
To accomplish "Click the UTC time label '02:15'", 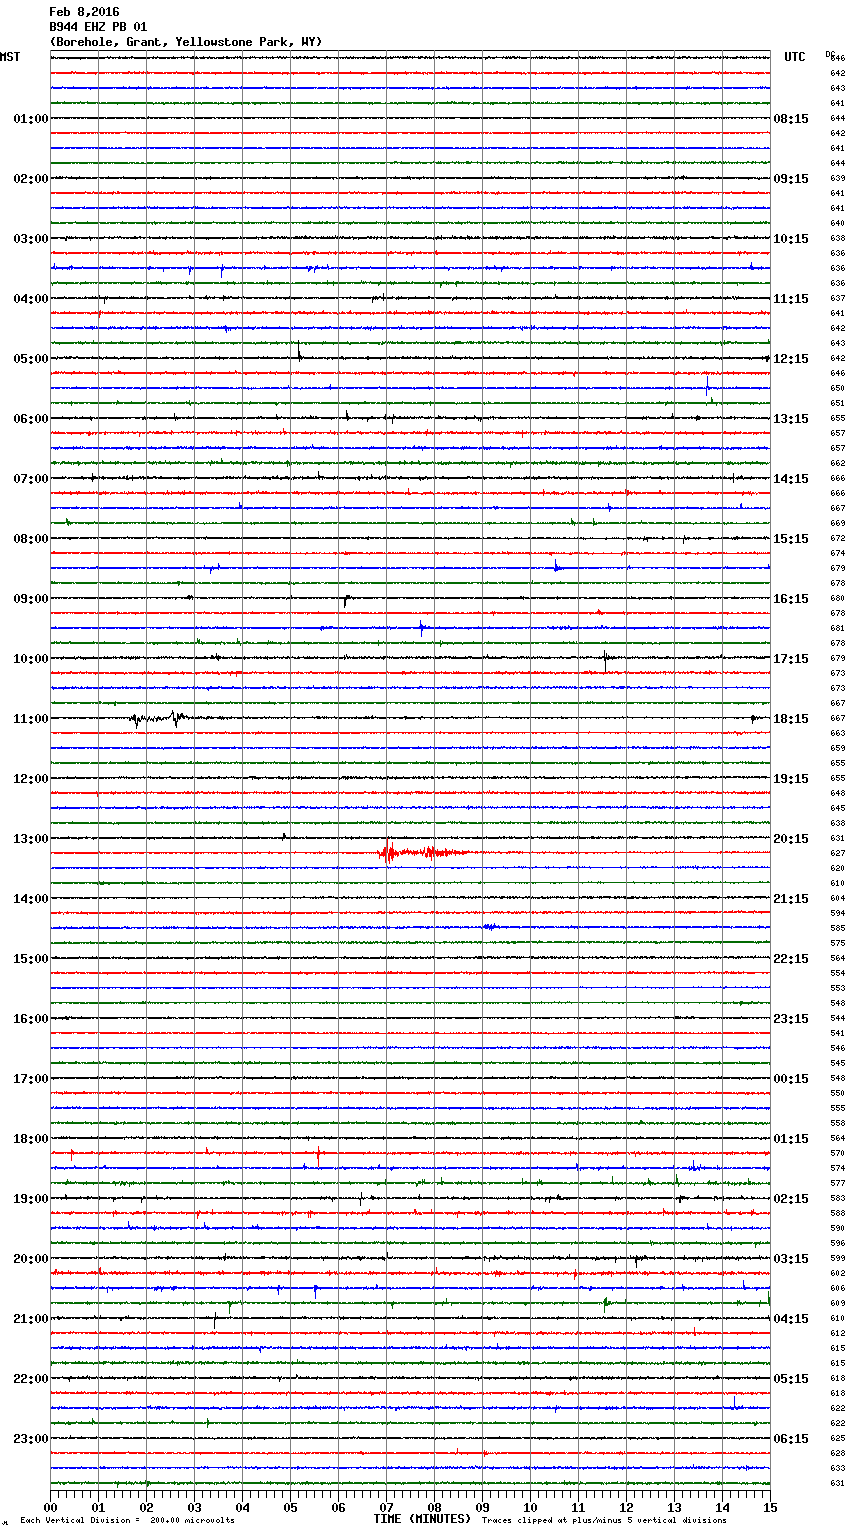I will point(791,1199).
